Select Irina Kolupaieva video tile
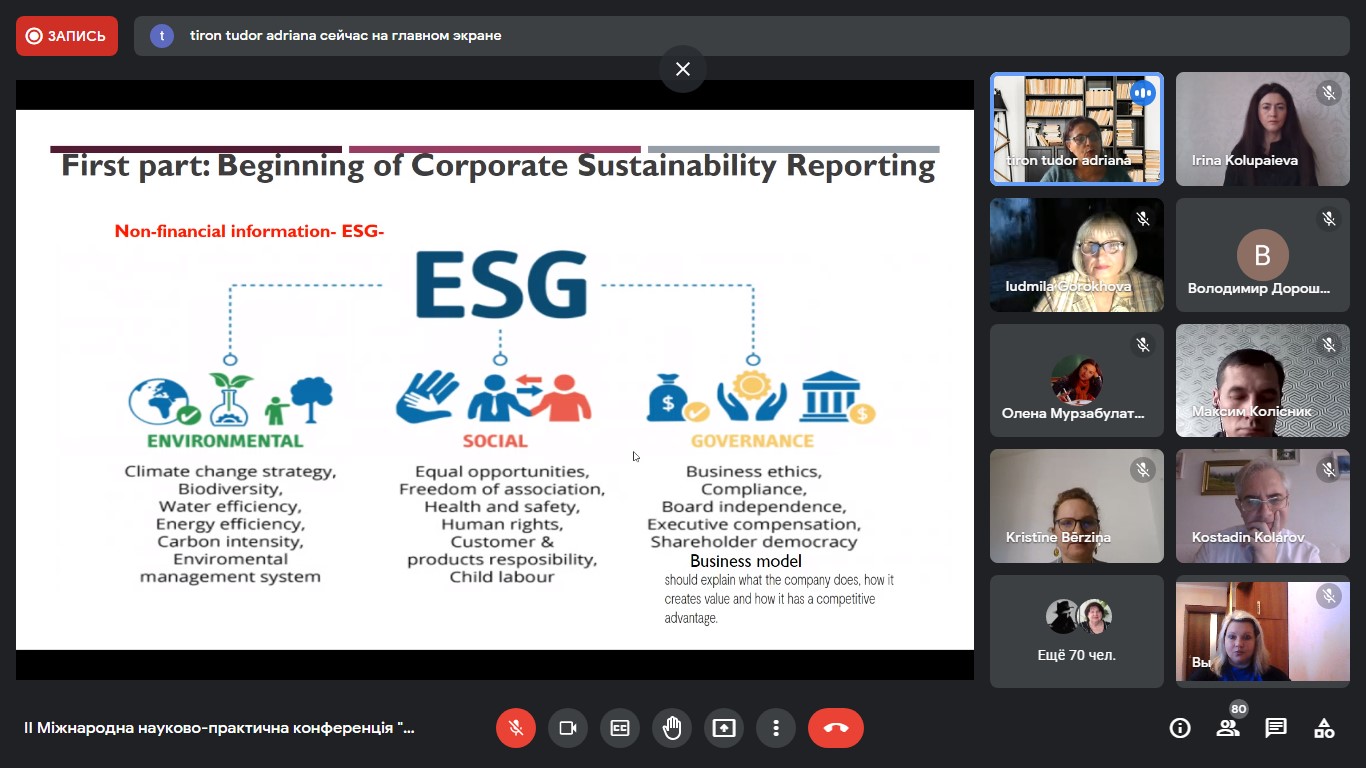 click(1262, 129)
